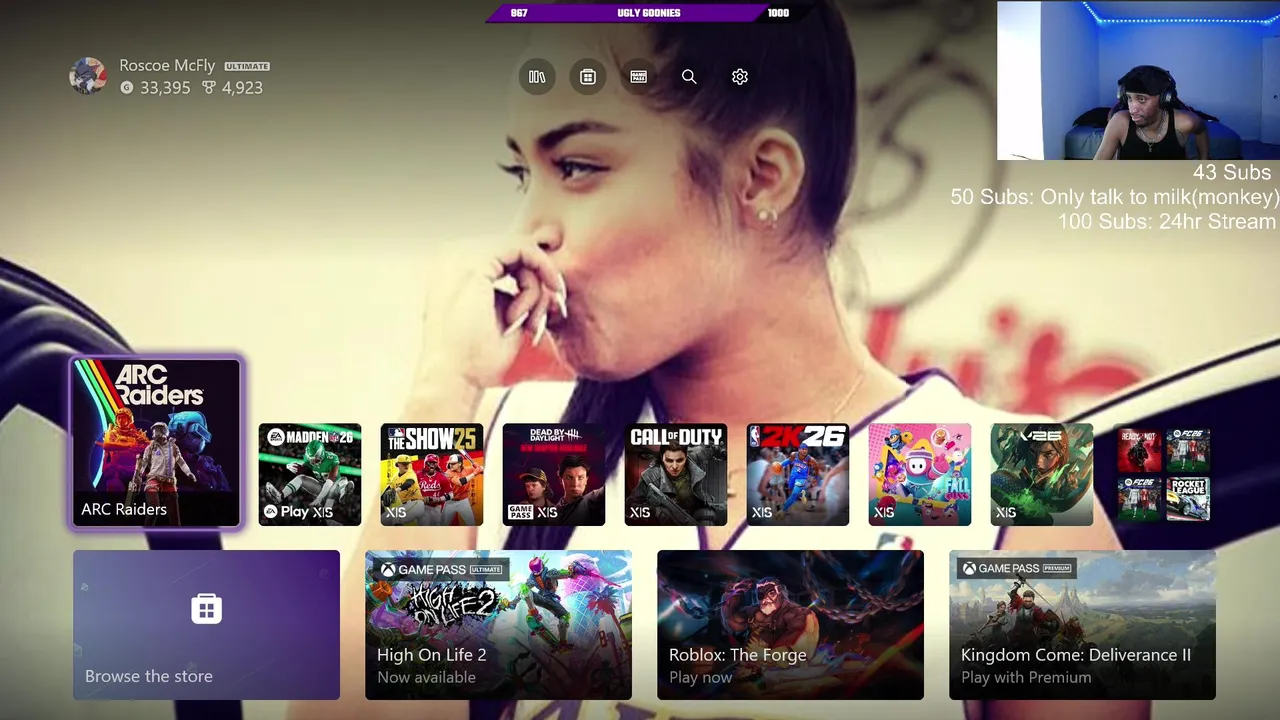Click the Game Pass badge on Dead by Daylight

[x=521, y=511]
